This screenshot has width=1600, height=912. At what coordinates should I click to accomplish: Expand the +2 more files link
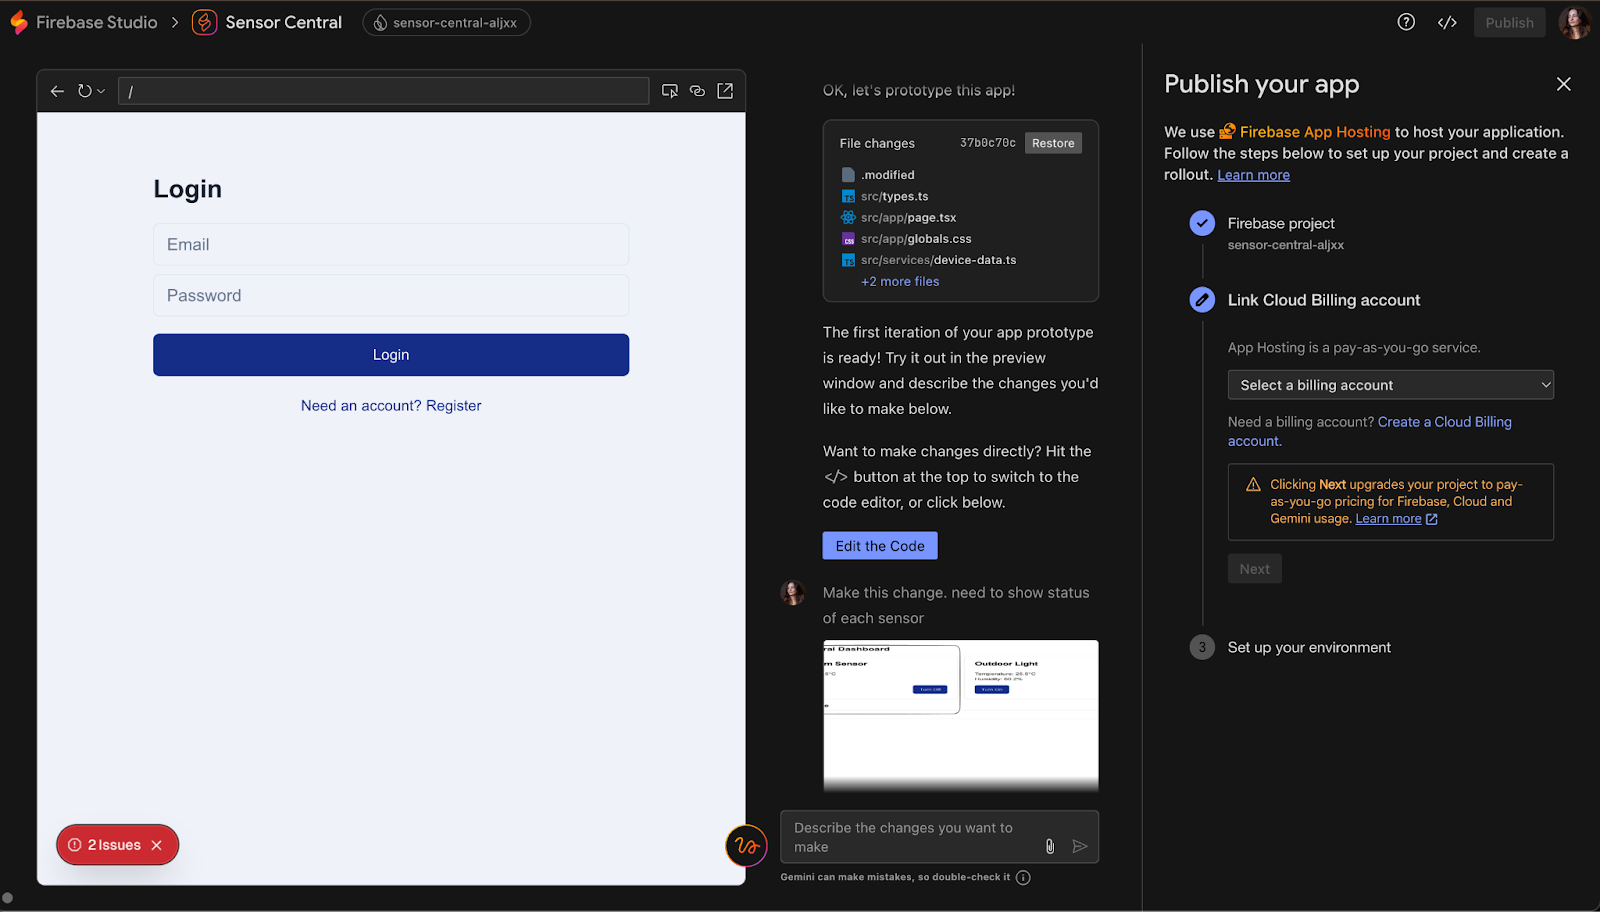click(x=900, y=282)
